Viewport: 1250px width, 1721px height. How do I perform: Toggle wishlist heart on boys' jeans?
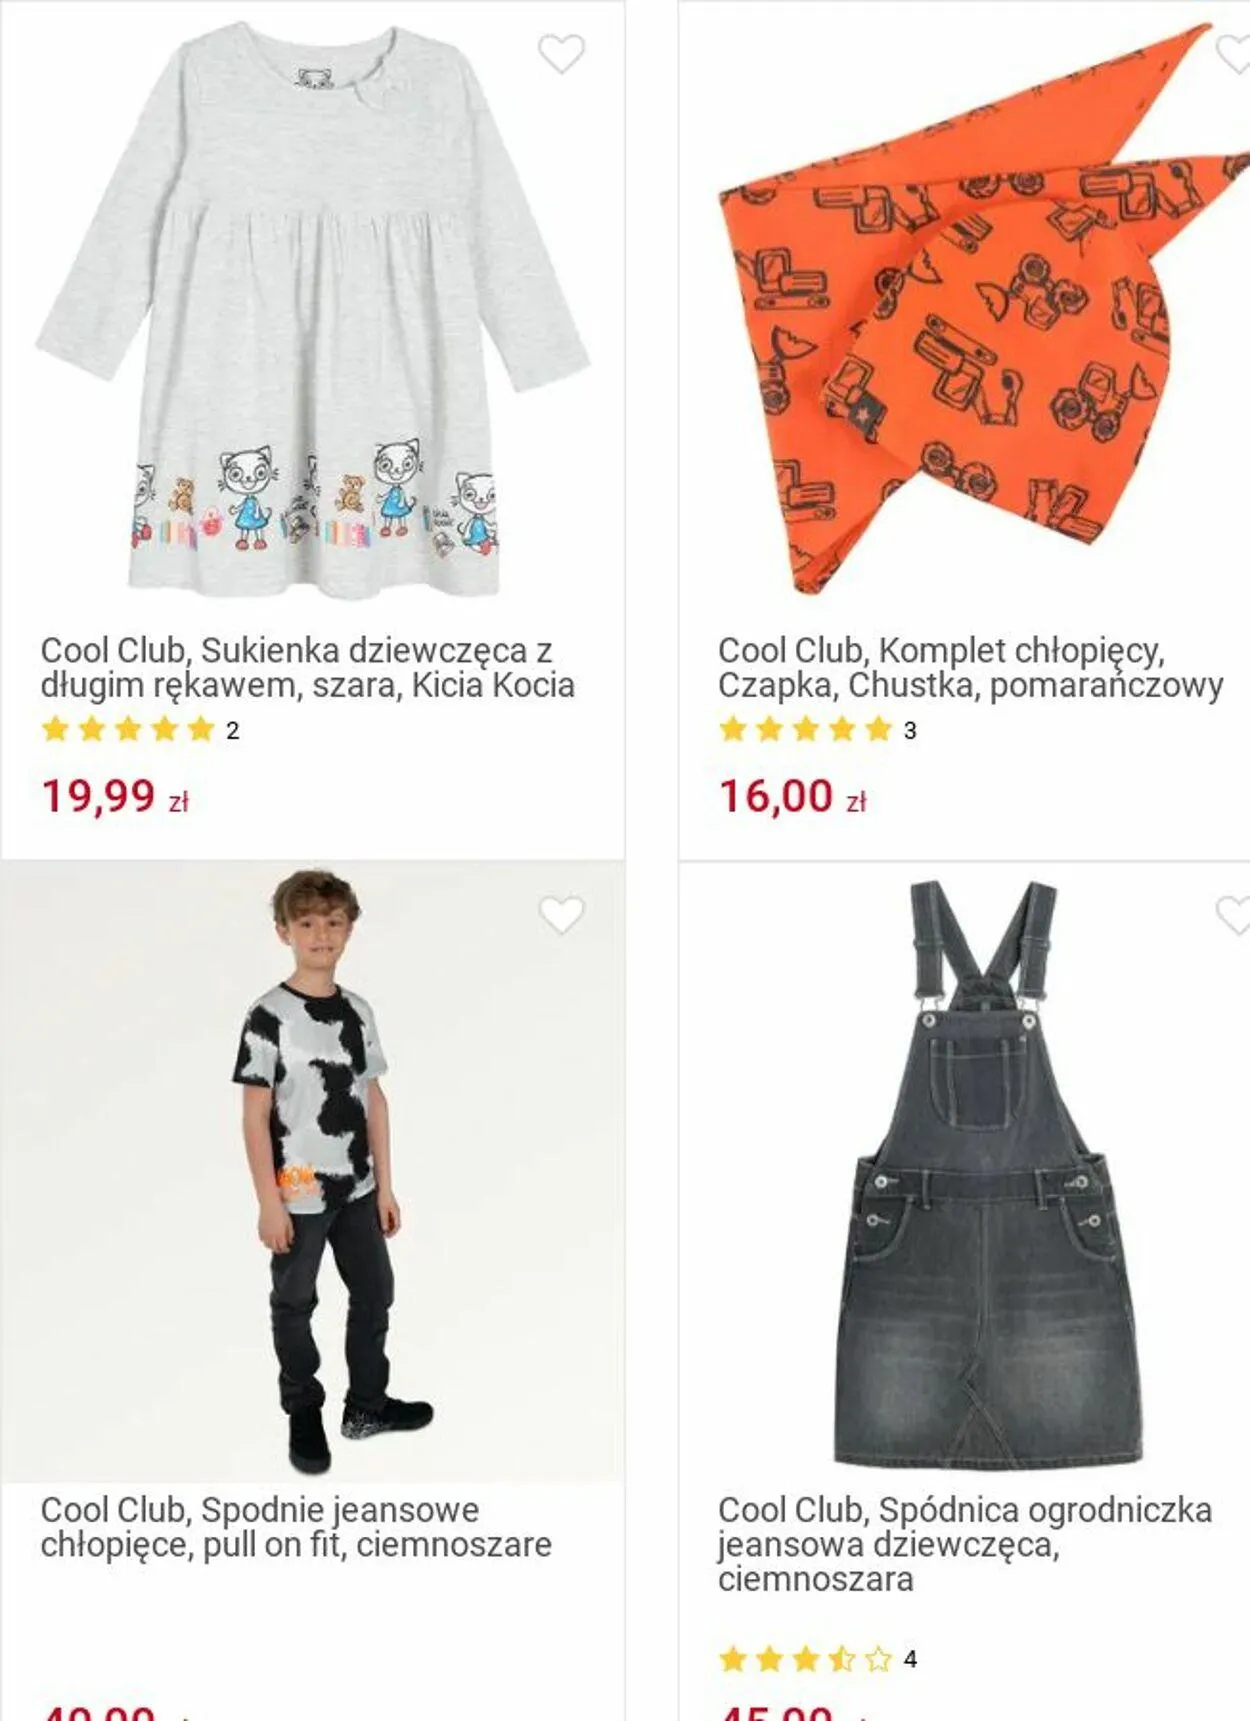tap(561, 915)
